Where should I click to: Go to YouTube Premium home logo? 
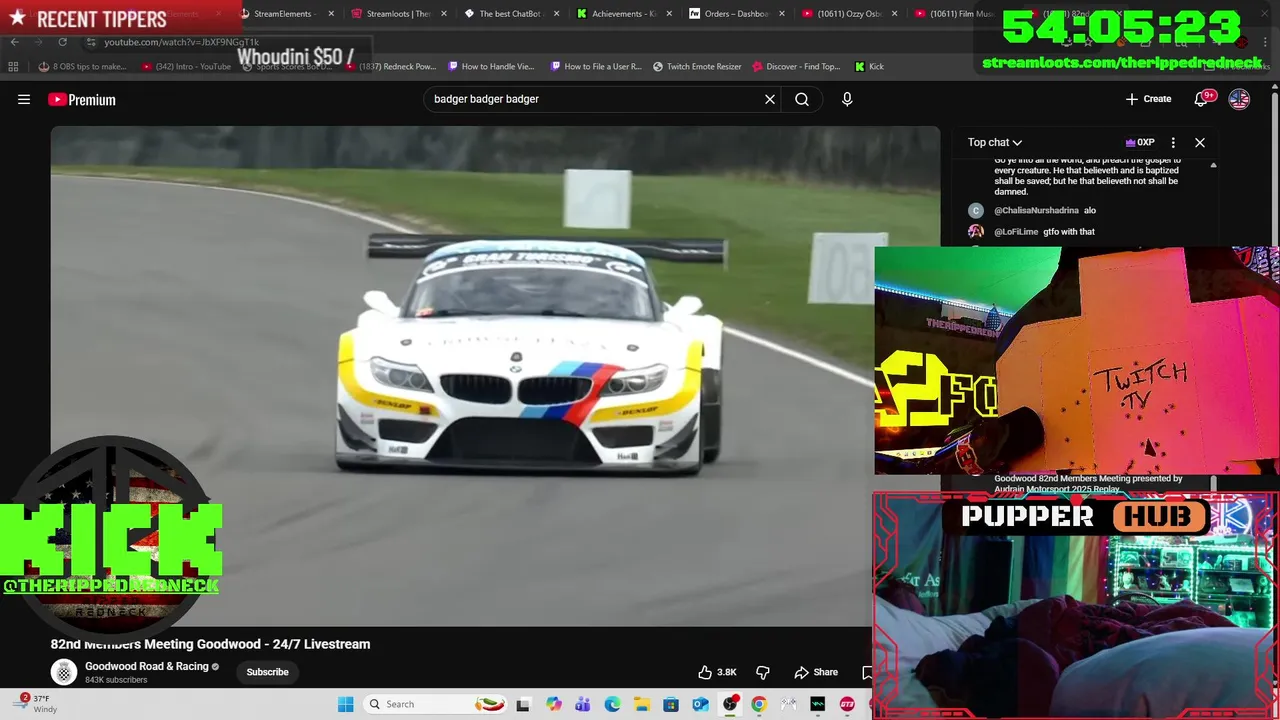(82, 99)
